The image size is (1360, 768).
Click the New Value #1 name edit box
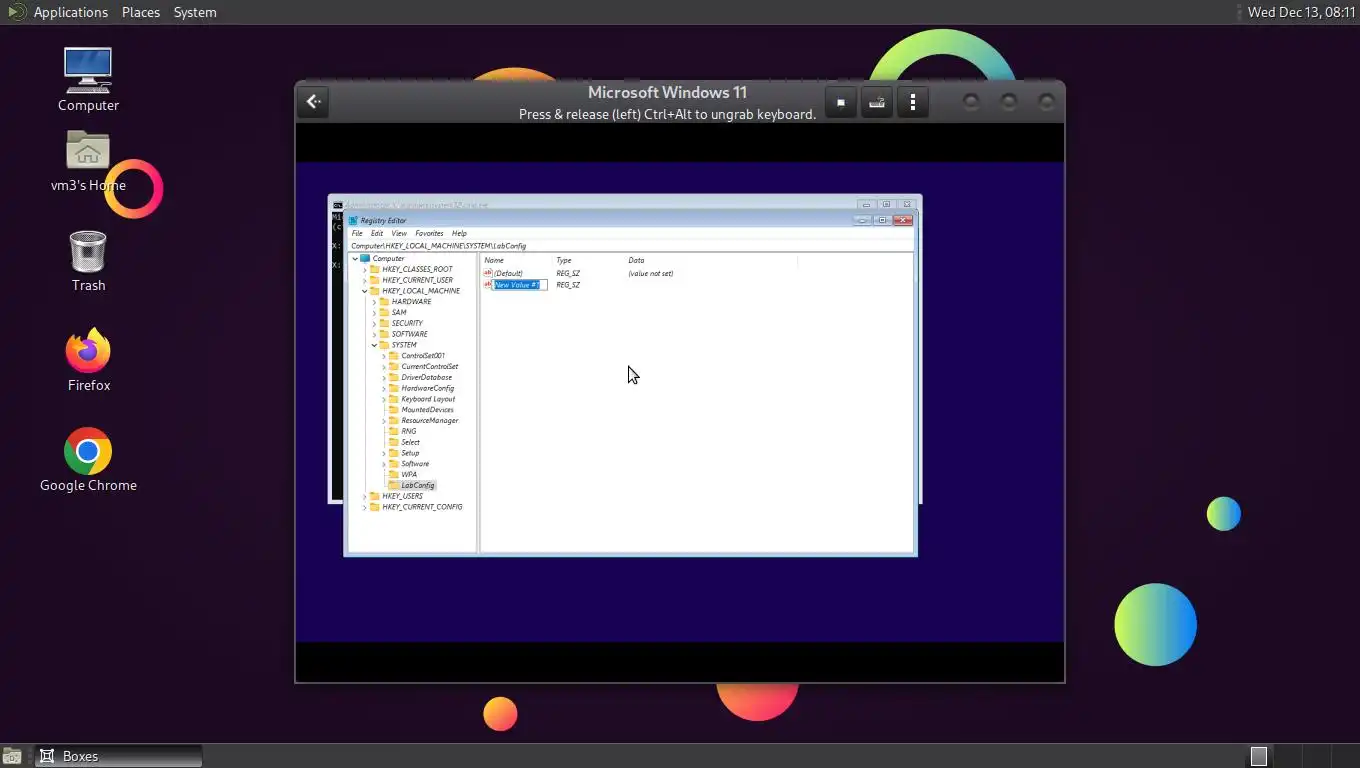pos(520,284)
